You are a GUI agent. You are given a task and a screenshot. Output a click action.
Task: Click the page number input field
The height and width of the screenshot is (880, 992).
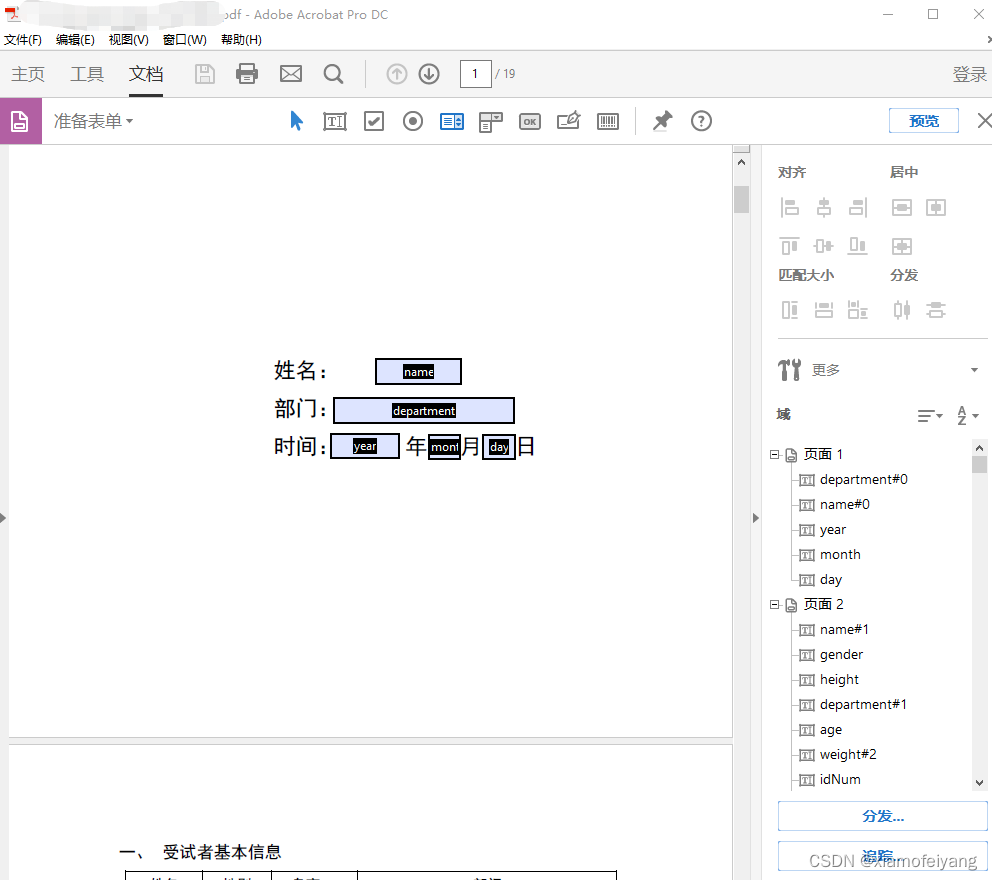[x=475, y=73]
